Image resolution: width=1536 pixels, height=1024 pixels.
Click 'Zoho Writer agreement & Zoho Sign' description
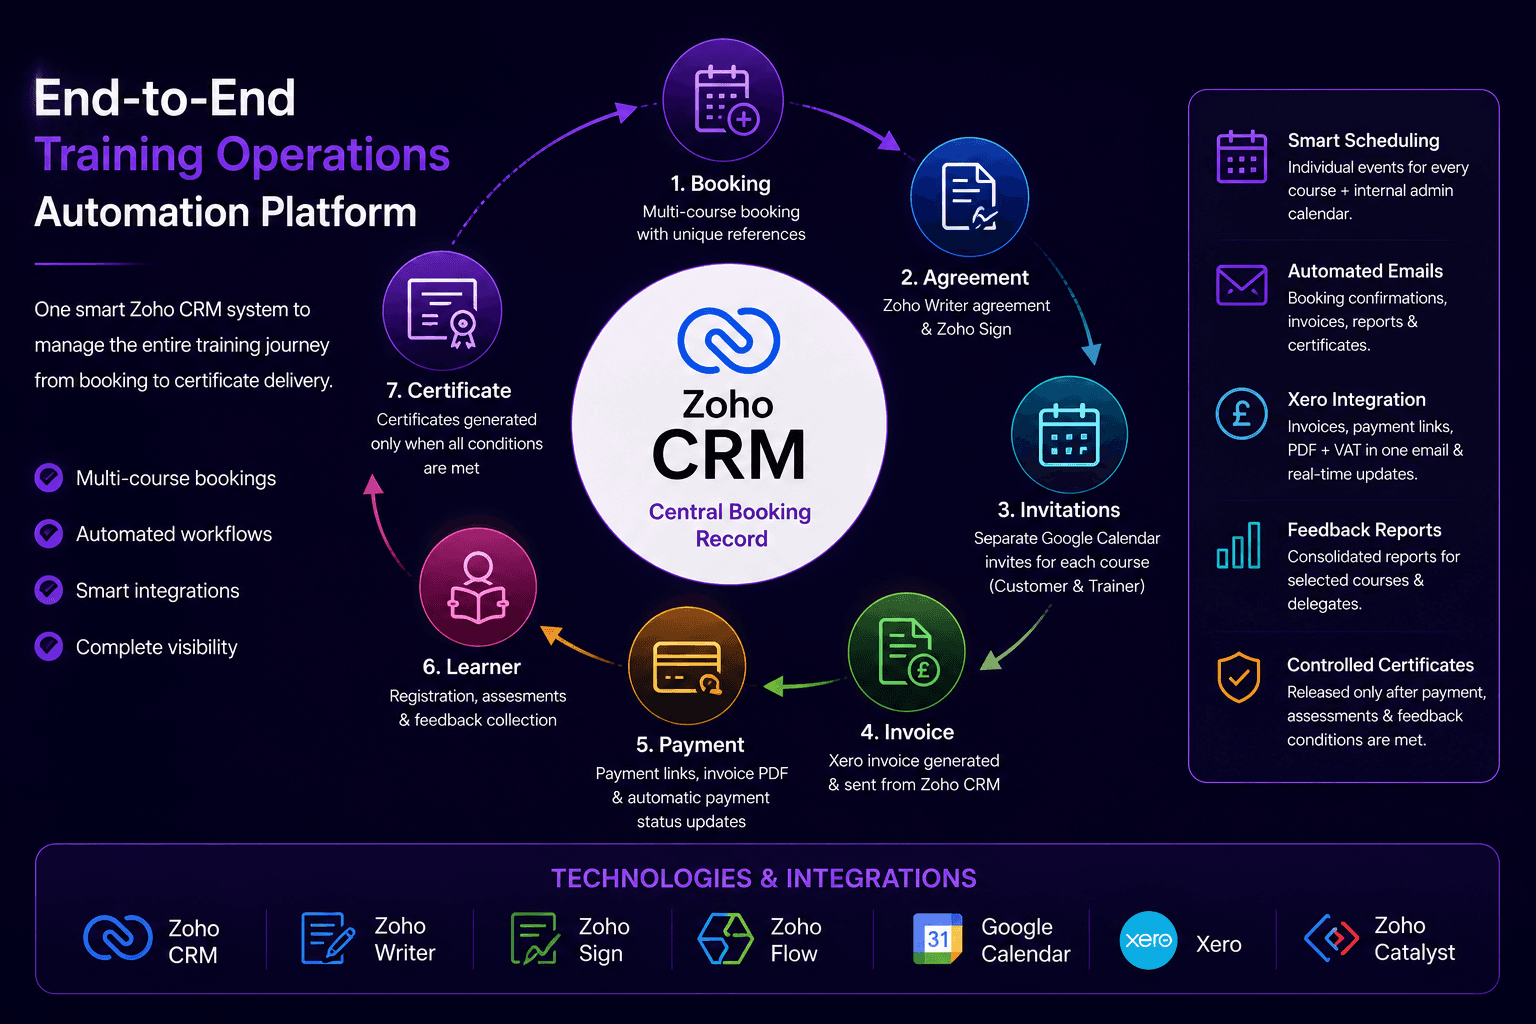point(966,317)
